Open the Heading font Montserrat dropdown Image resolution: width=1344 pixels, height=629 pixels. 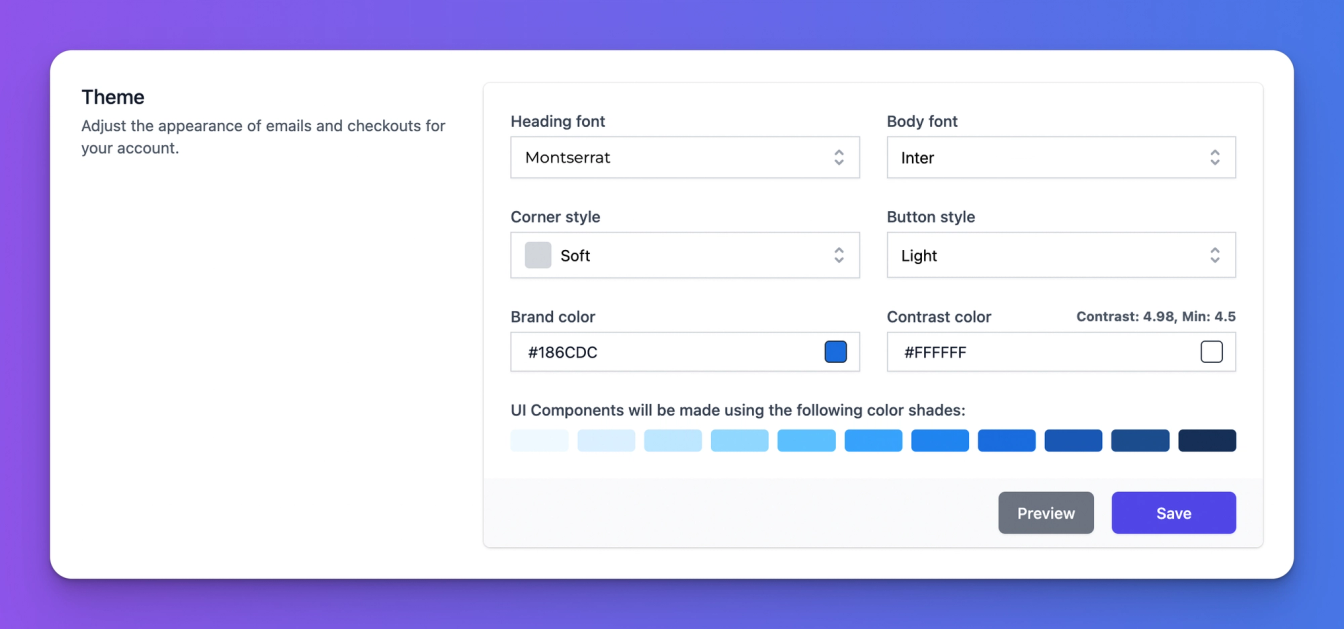[685, 158]
